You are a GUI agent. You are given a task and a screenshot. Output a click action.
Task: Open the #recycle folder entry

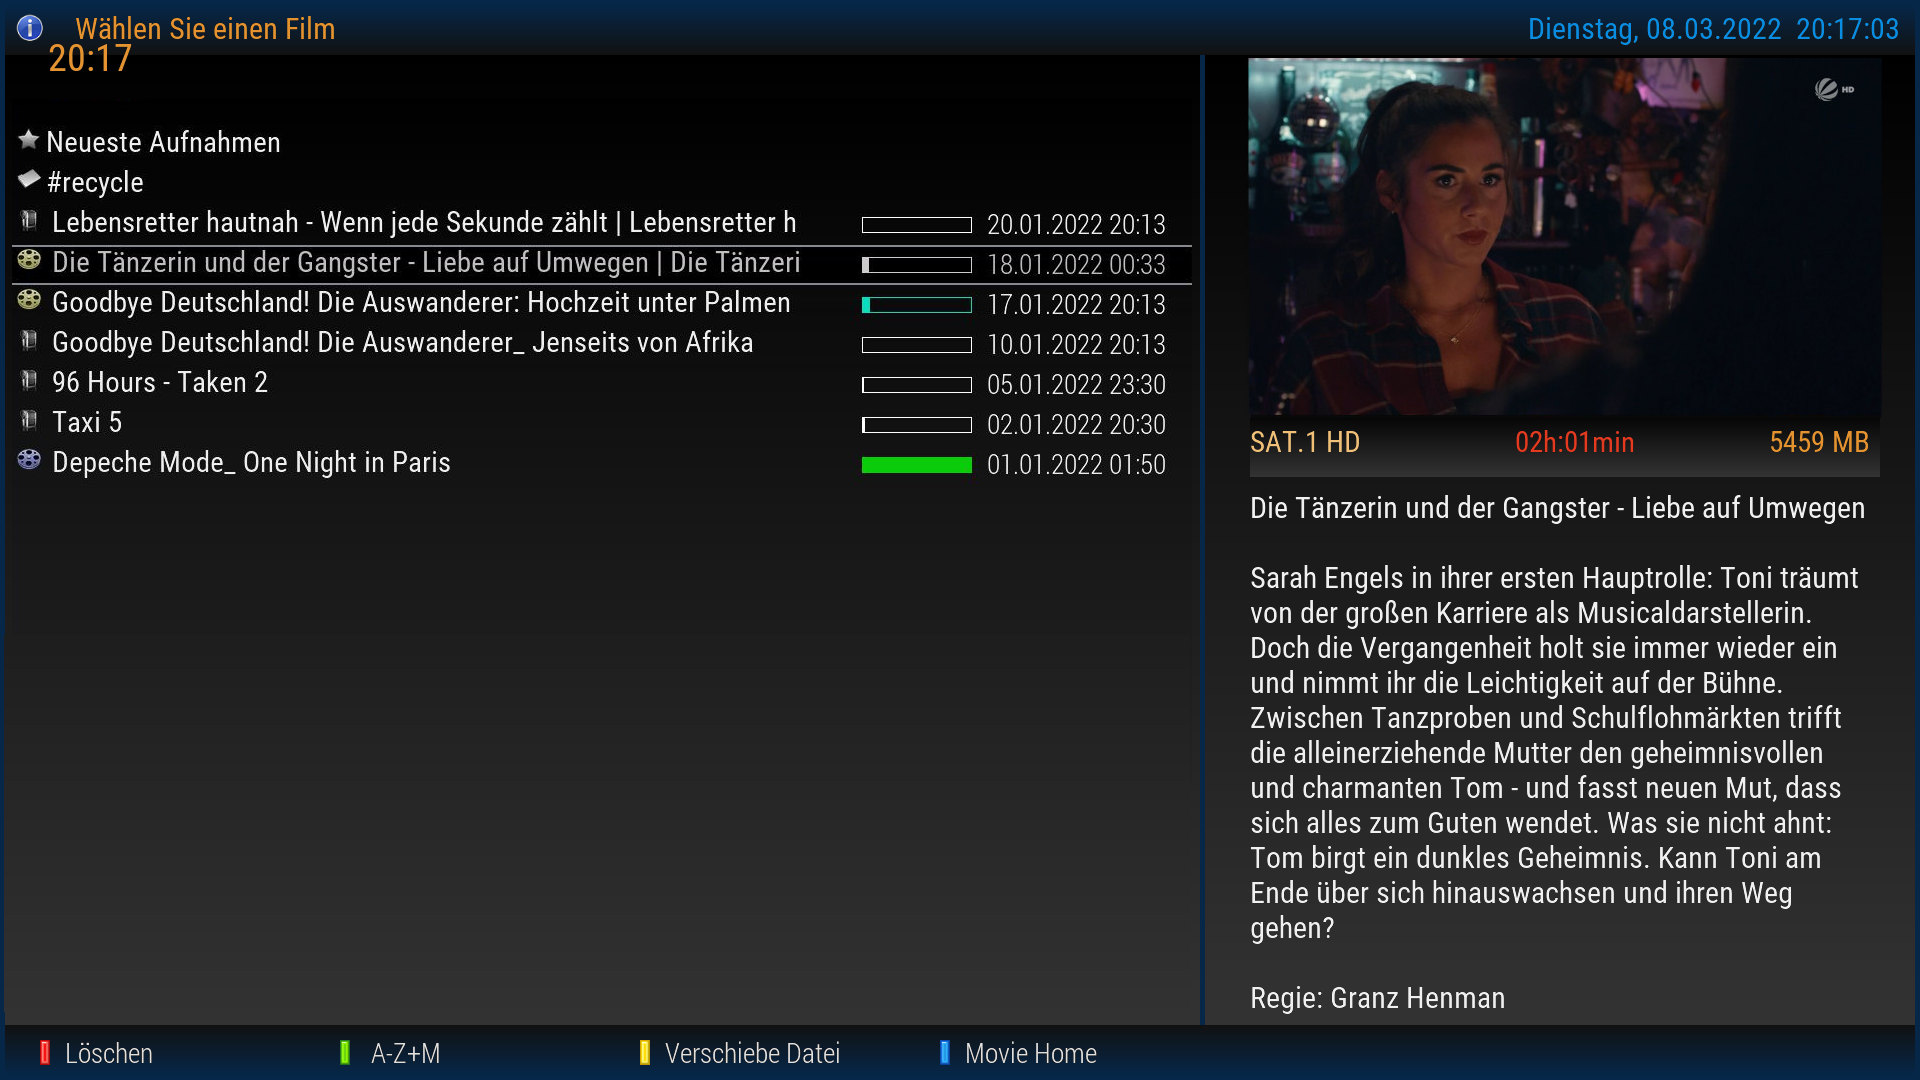[x=96, y=182]
